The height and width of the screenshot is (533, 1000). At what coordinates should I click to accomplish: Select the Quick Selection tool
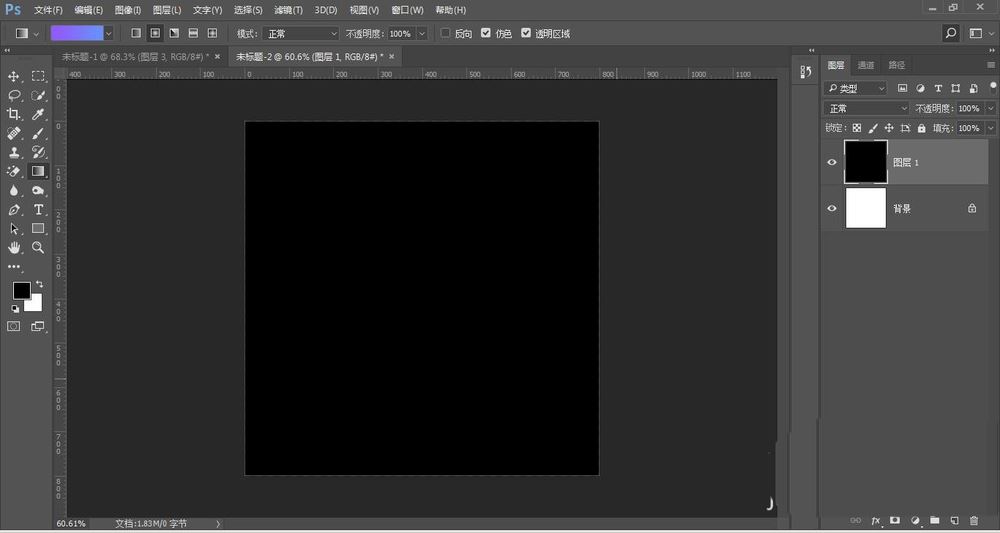click(38, 96)
